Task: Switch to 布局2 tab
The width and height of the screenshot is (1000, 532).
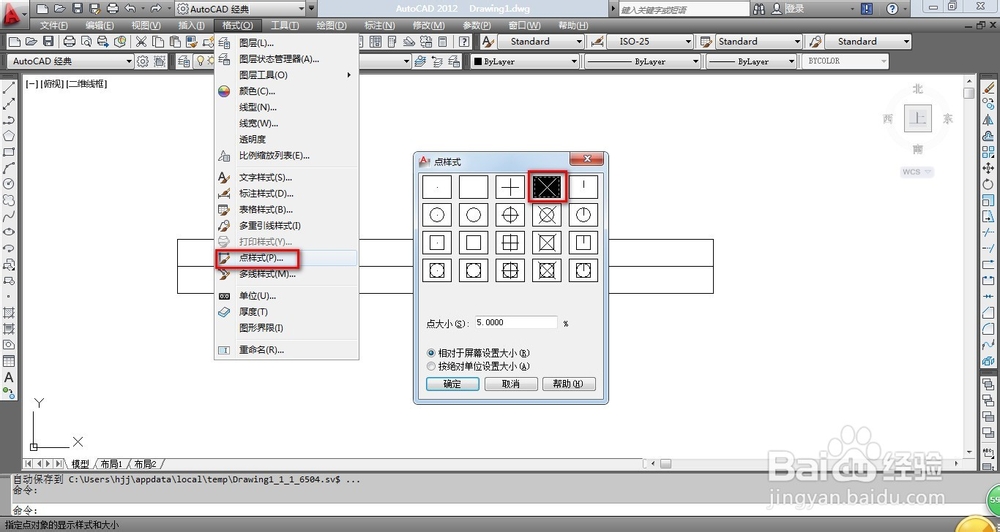Action: 146,464
